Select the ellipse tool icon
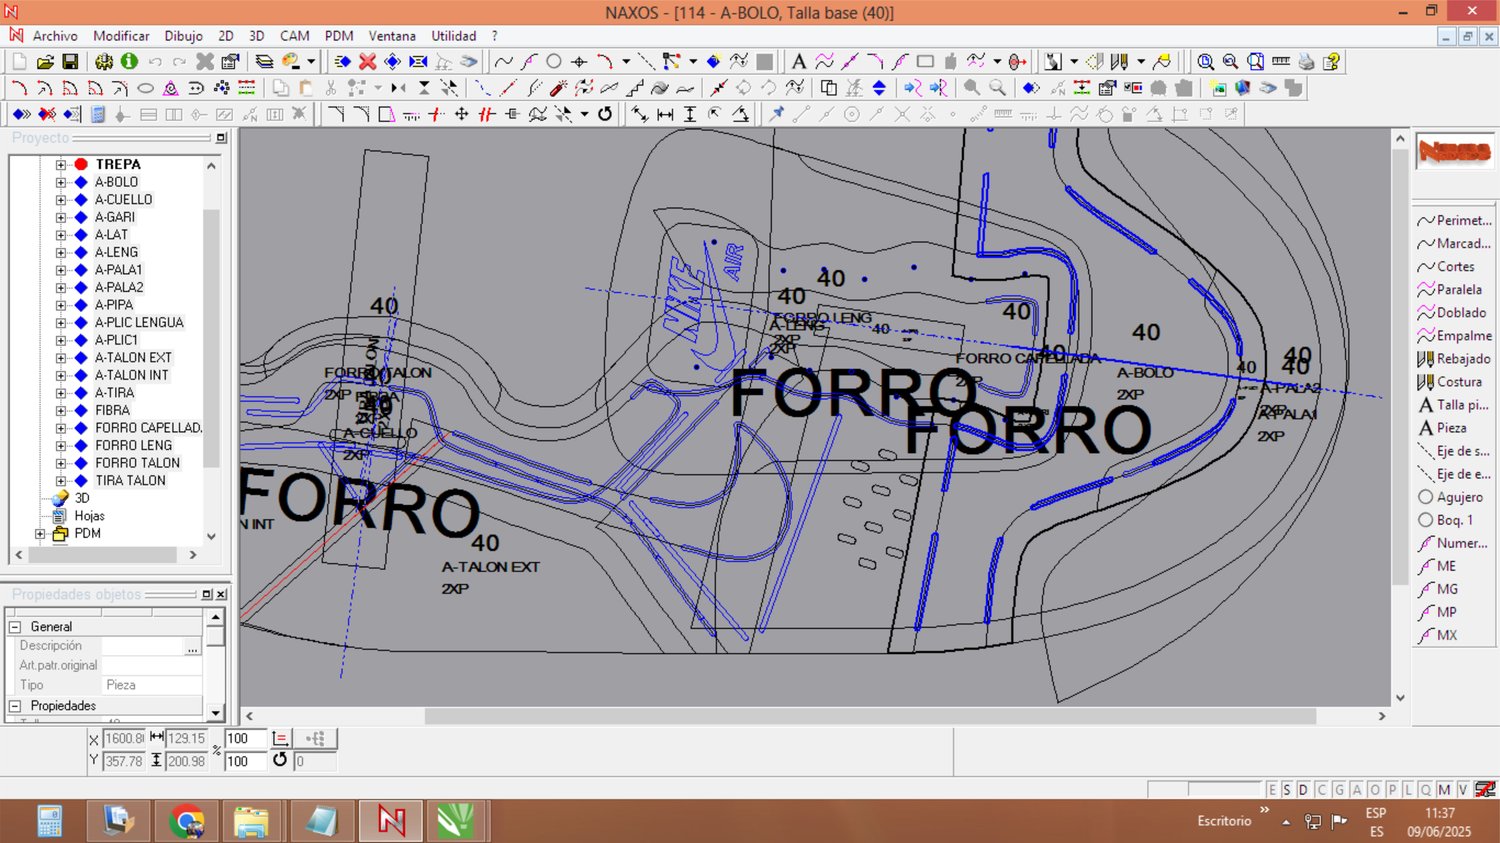The width and height of the screenshot is (1500, 843). (x=145, y=88)
